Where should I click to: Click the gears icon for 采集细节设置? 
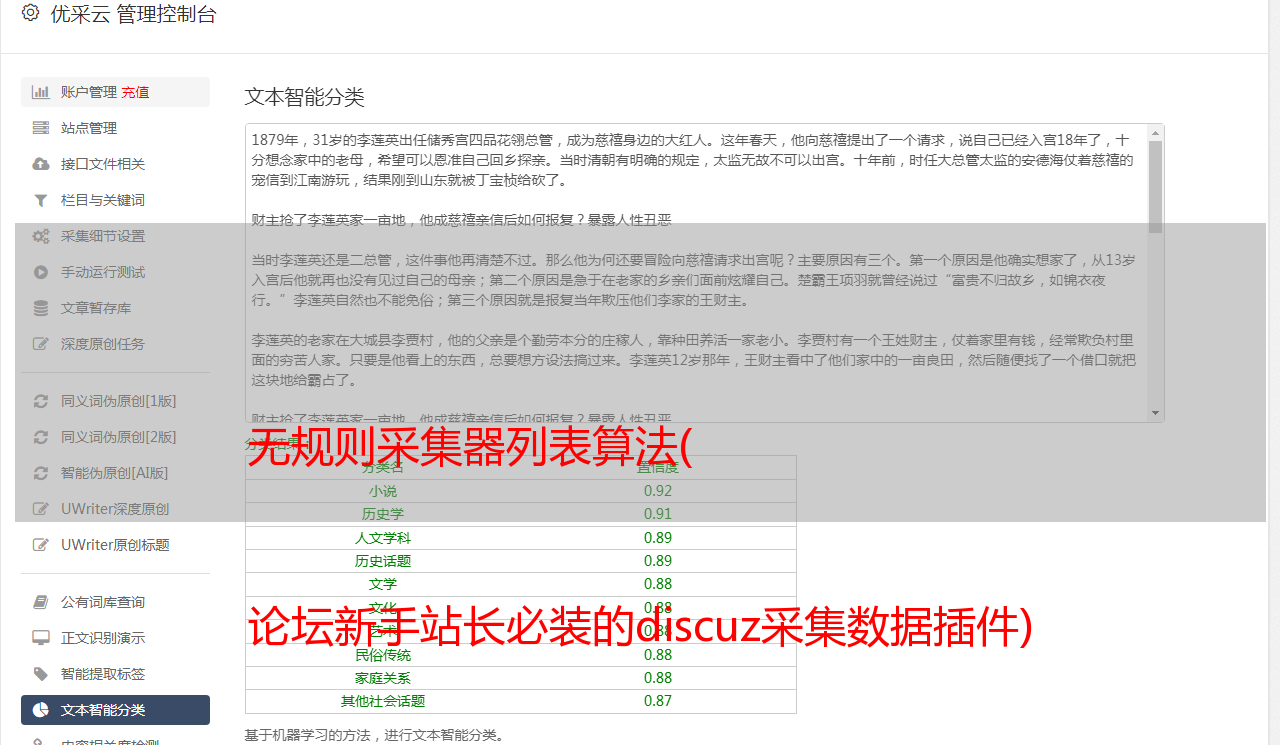[41, 236]
